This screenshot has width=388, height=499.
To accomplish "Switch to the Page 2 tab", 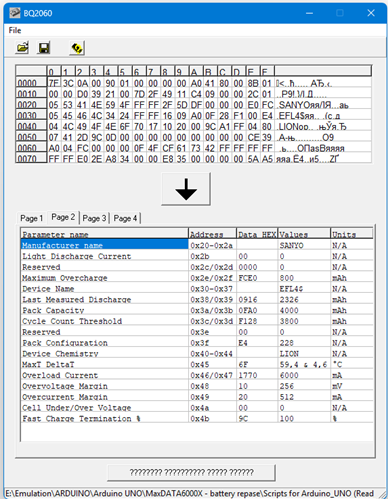I will point(63,217).
